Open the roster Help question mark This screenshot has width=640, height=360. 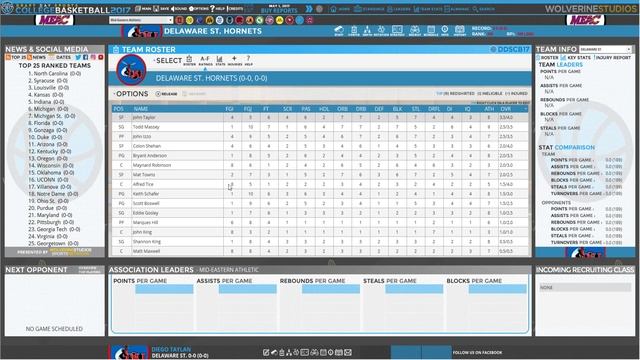point(248,60)
